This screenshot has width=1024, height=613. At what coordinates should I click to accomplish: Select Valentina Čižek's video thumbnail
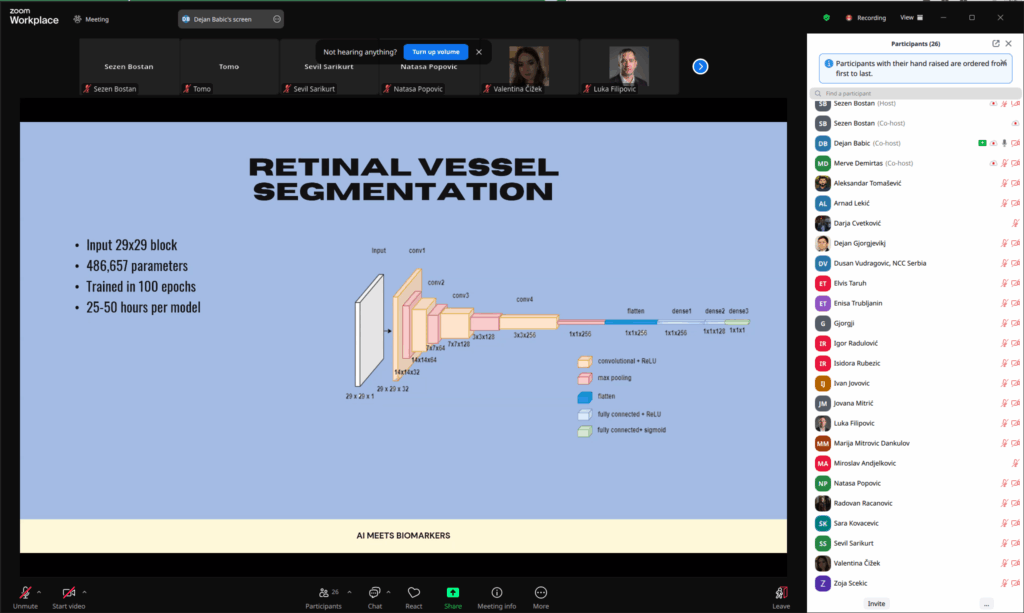pyautogui.click(x=529, y=67)
